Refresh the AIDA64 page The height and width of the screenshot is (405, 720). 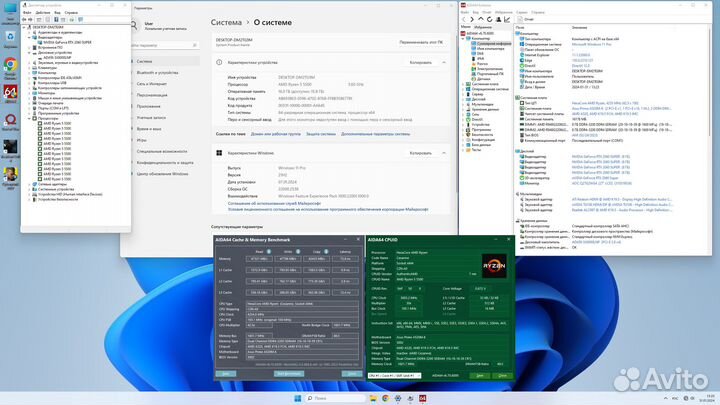[x=489, y=19]
